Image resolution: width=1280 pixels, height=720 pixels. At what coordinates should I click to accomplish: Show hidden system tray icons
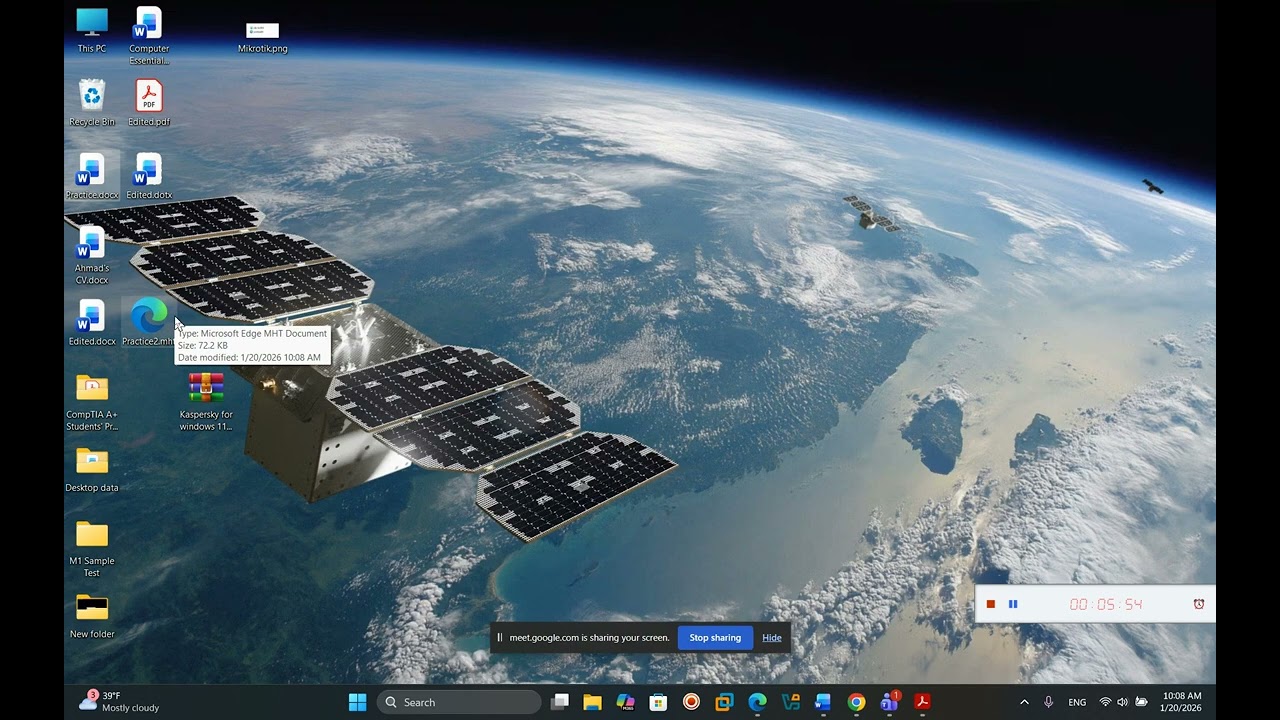tap(1024, 702)
